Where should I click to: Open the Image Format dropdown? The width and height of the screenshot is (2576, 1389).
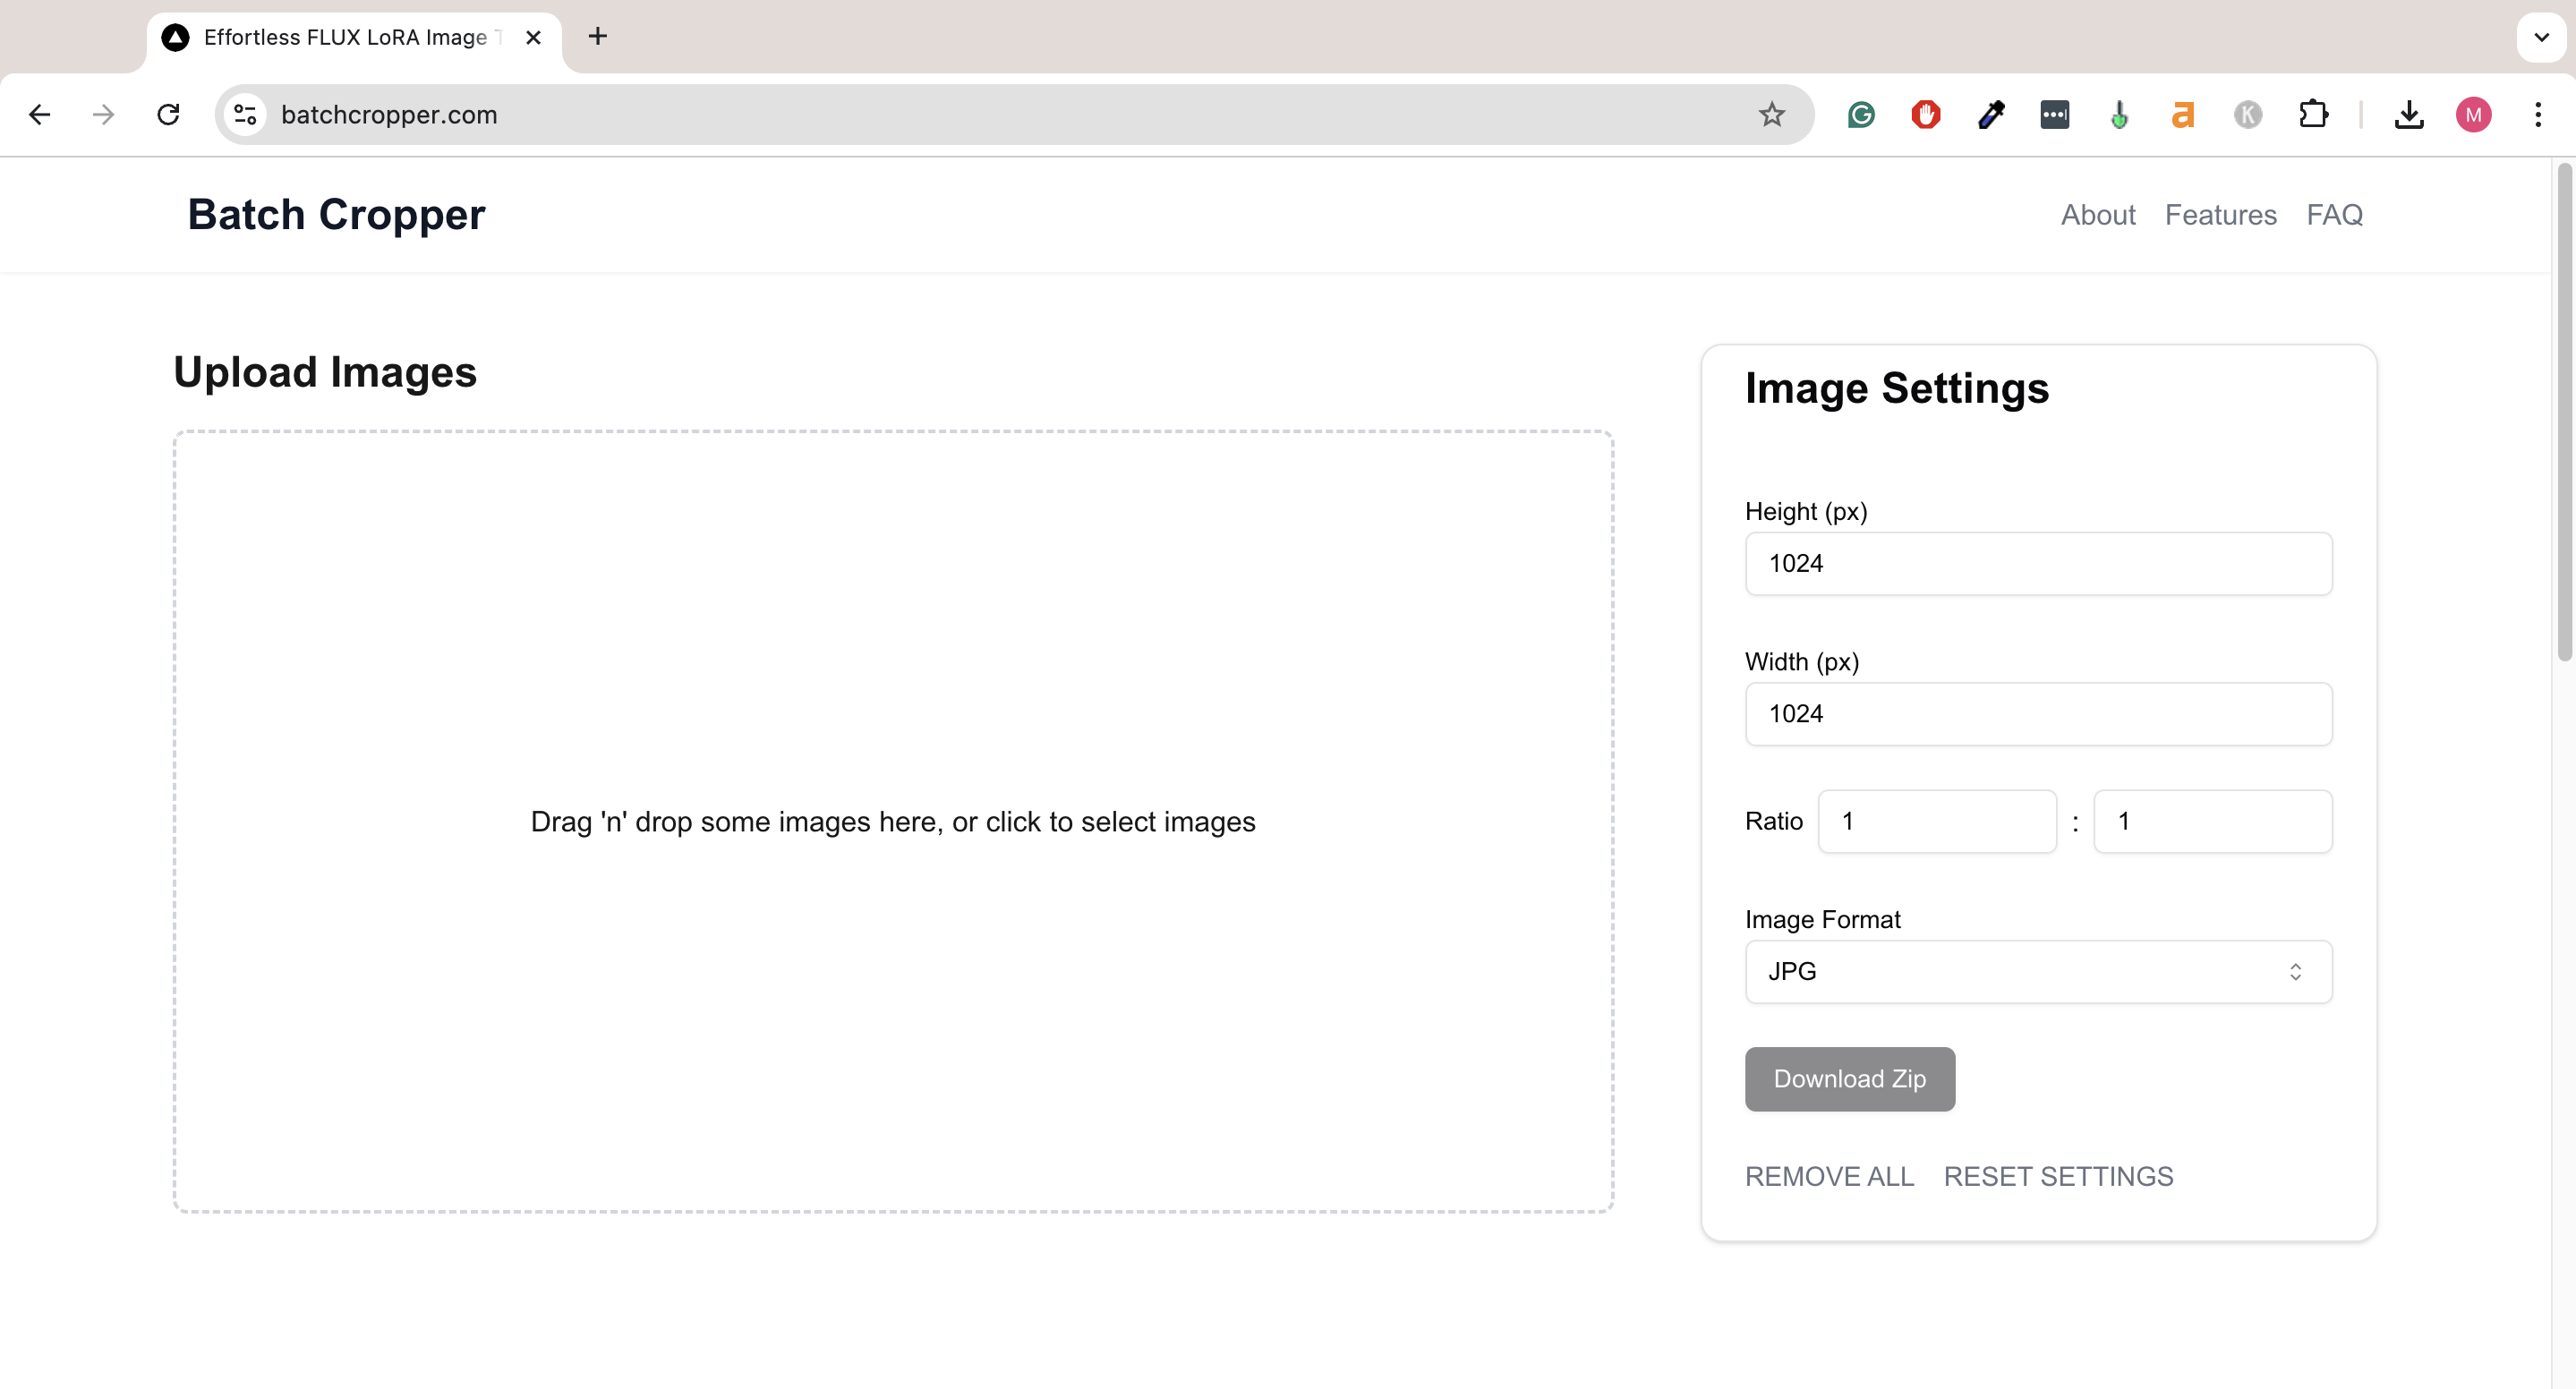pyautogui.click(x=2037, y=971)
